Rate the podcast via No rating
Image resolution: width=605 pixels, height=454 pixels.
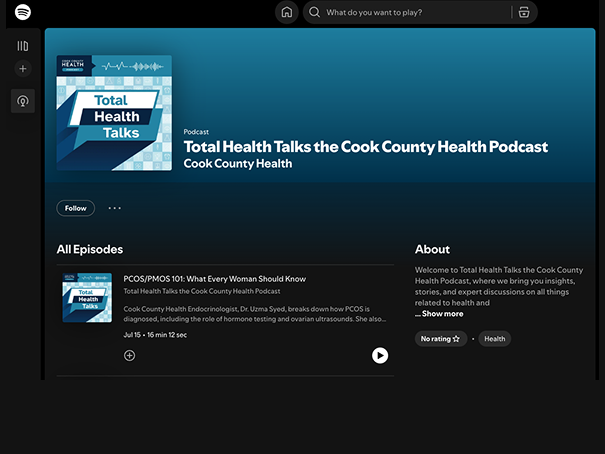point(441,339)
